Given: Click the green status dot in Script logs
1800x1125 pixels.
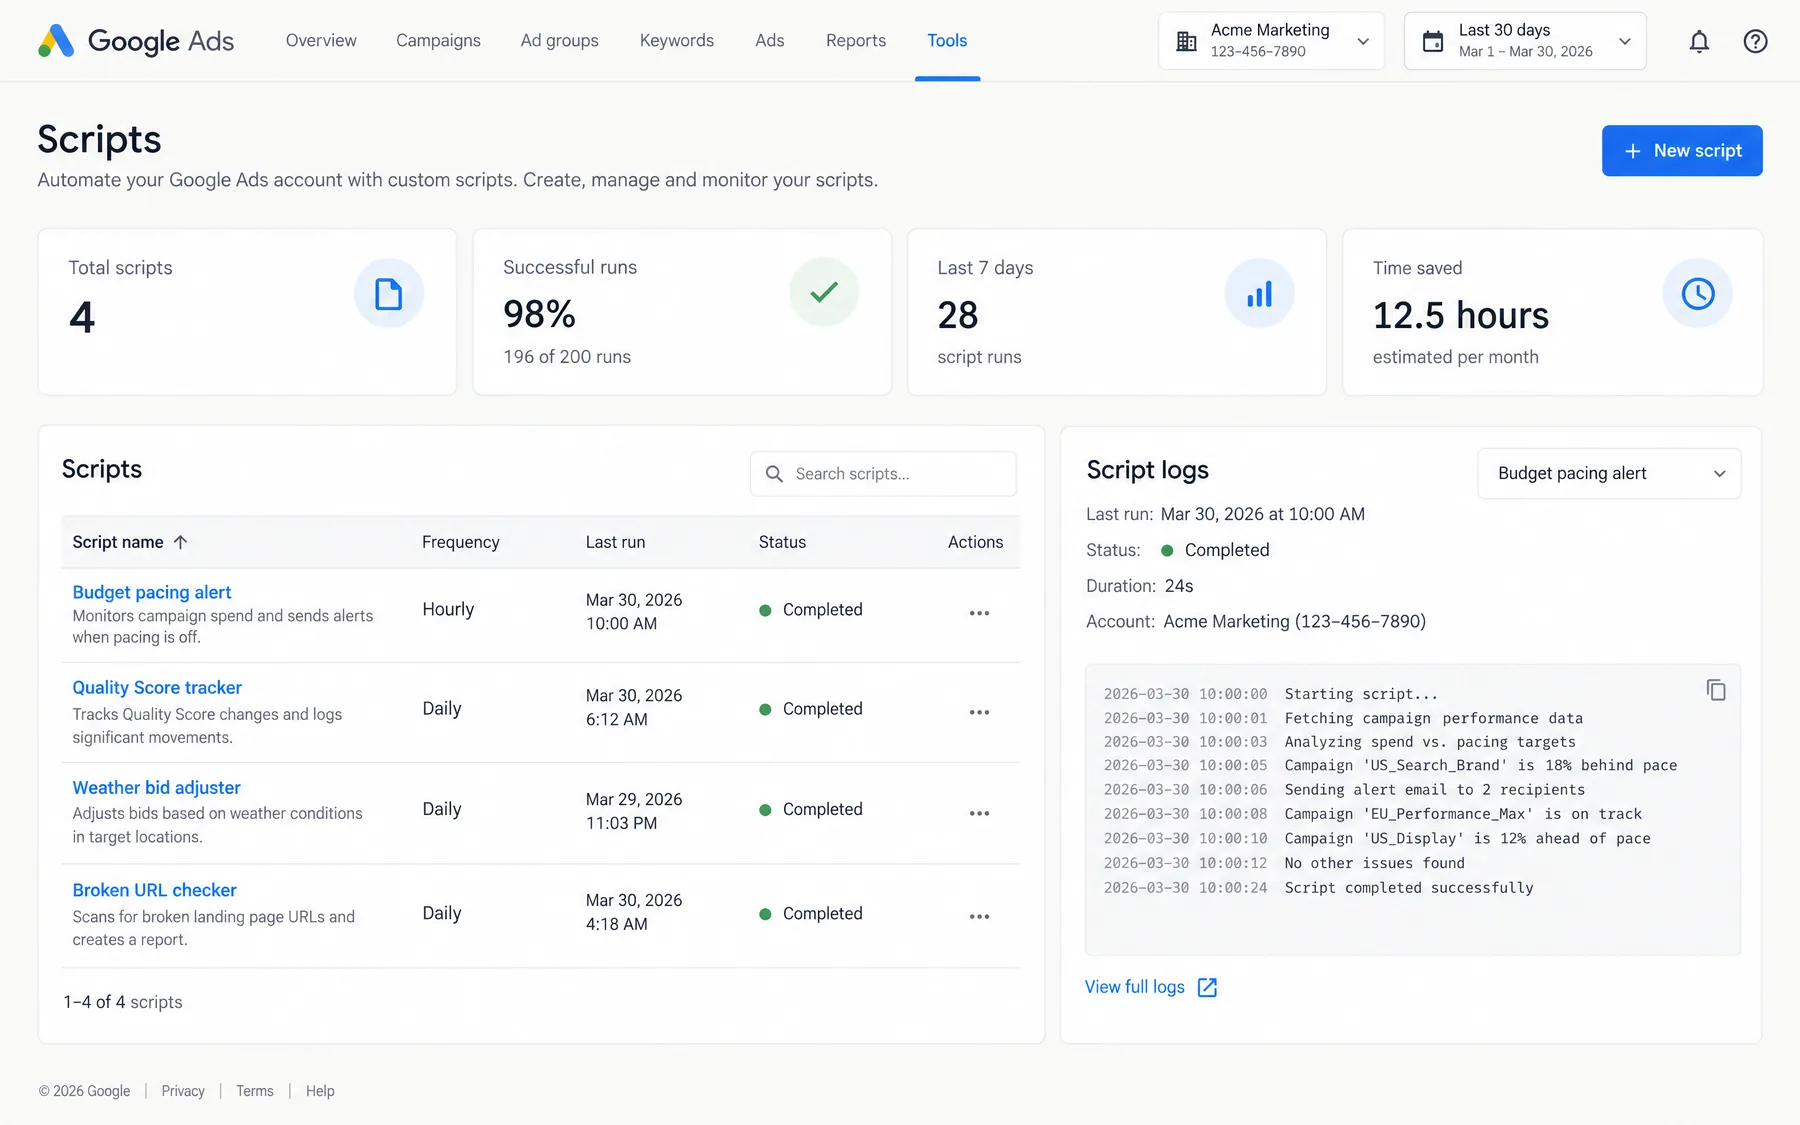Looking at the screenshot, I should coord(1167,550).
